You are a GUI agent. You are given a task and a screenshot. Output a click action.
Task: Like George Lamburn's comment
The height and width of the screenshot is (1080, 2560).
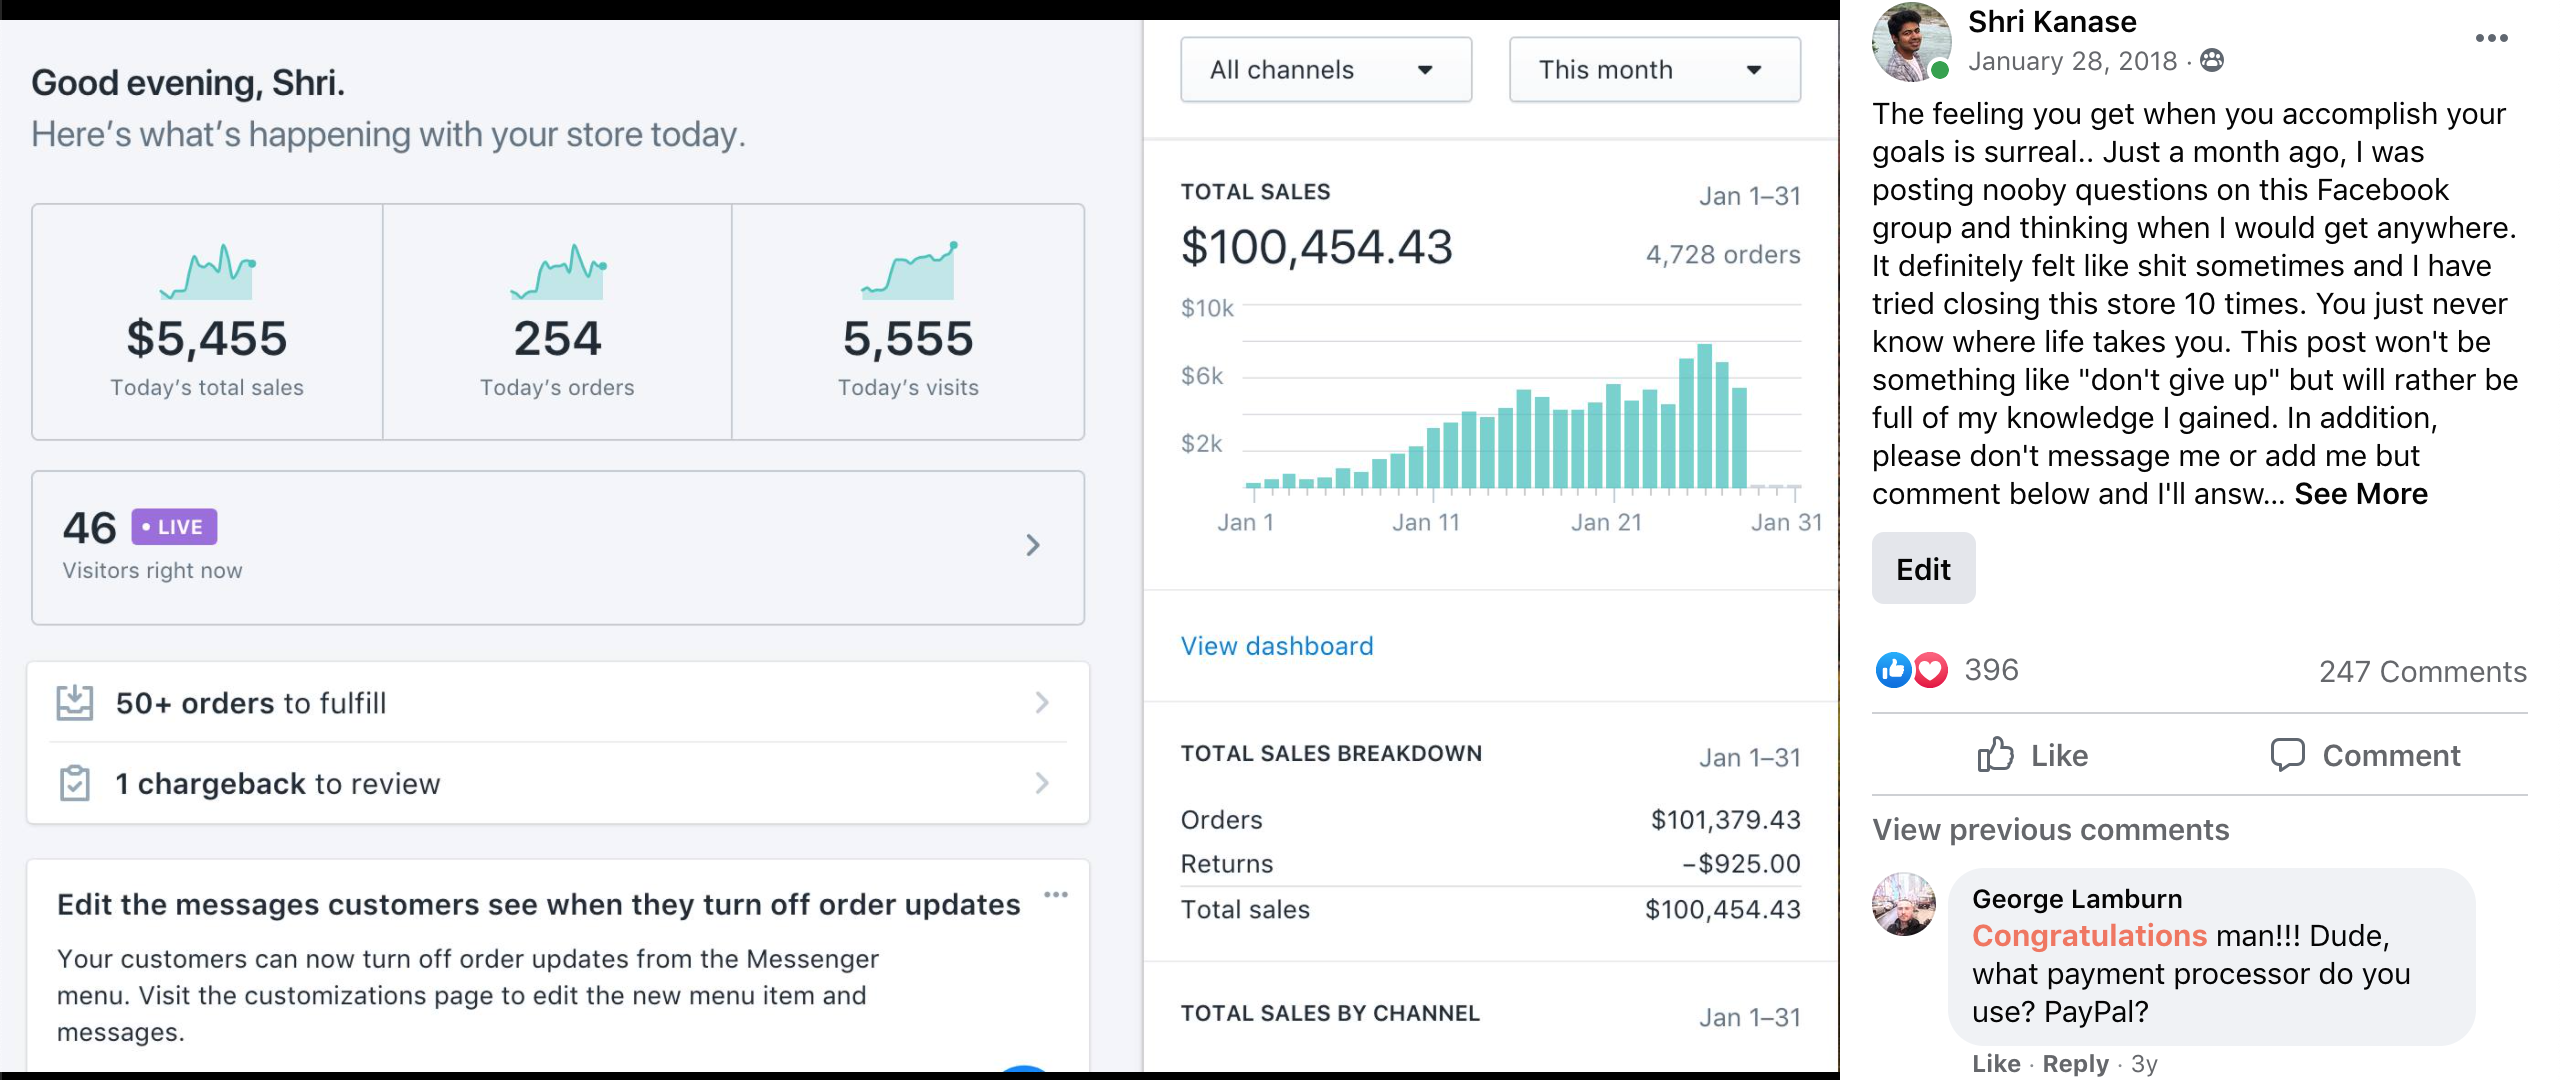coord(1996,1064)
